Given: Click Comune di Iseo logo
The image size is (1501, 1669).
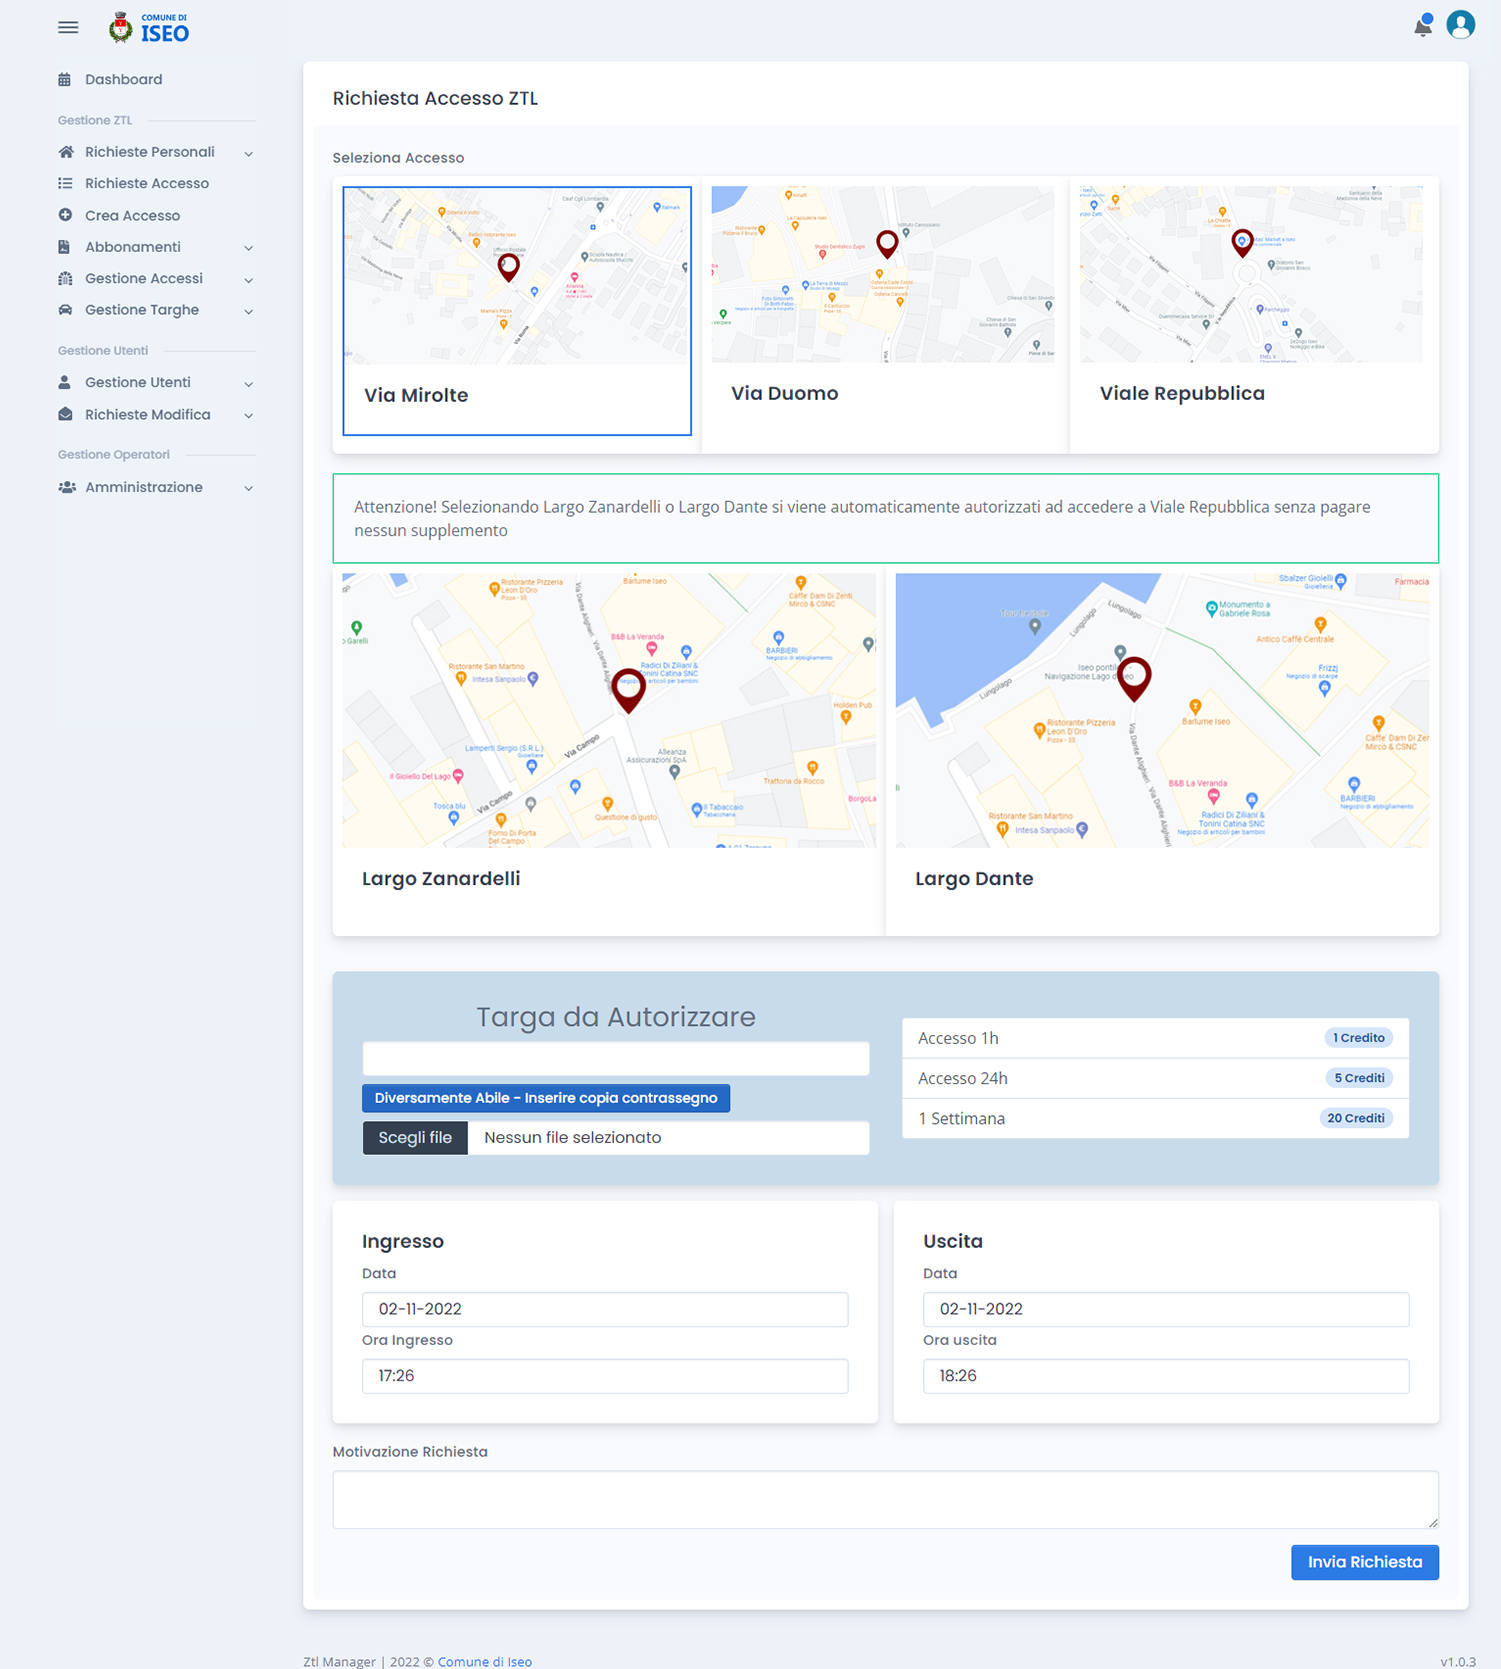Looking at the screenshot, I should tap(148, 28).
